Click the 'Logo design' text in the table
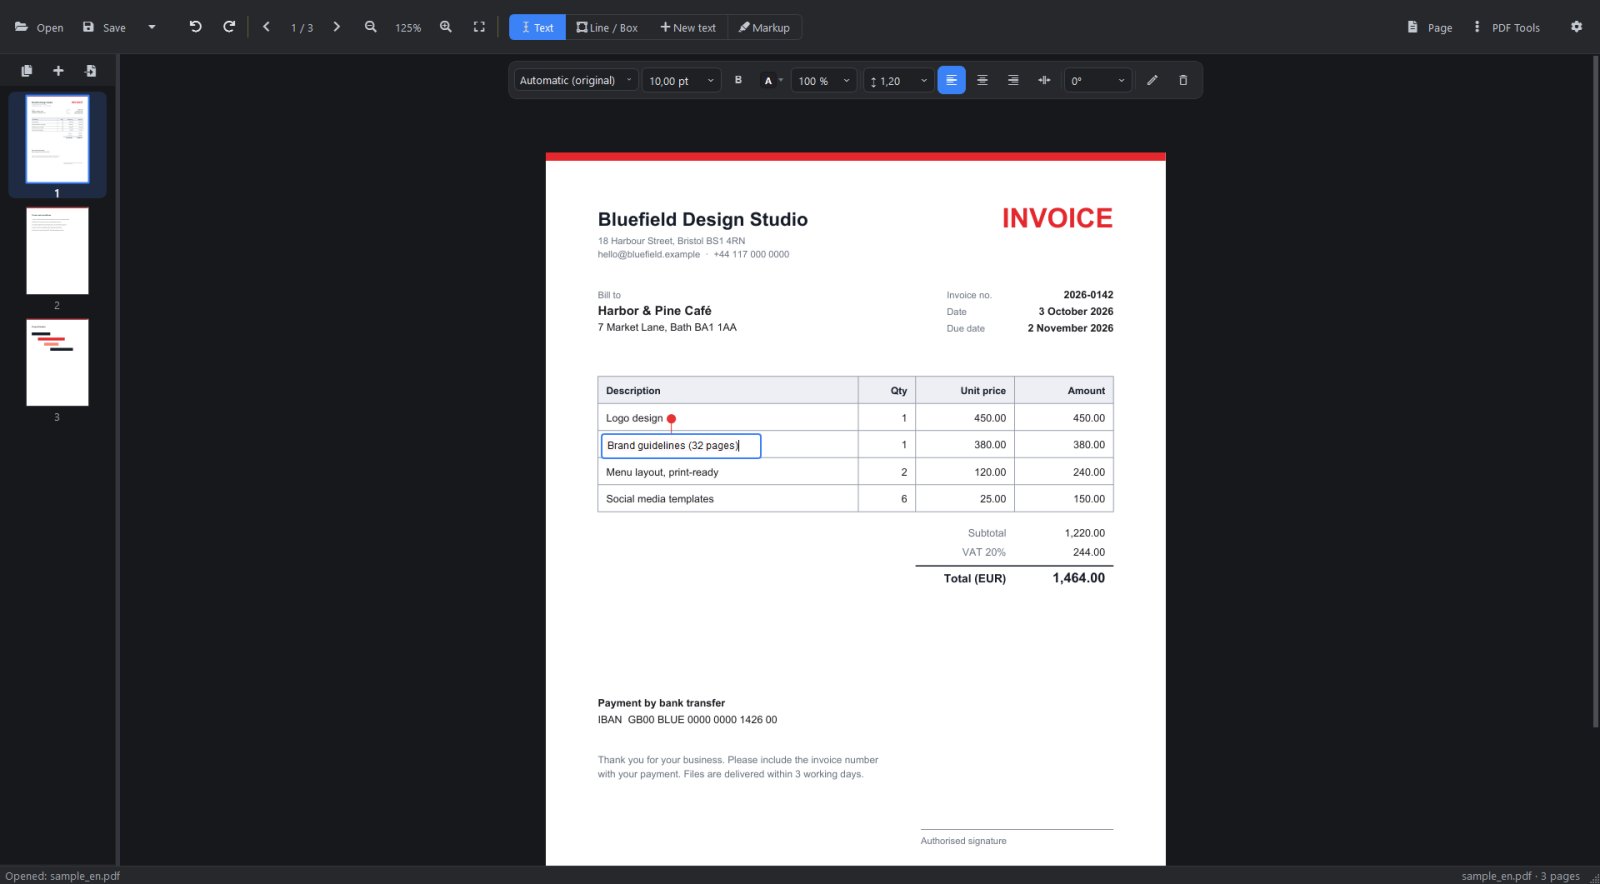This screenshot has width=1600, height=884. [634, 418]
